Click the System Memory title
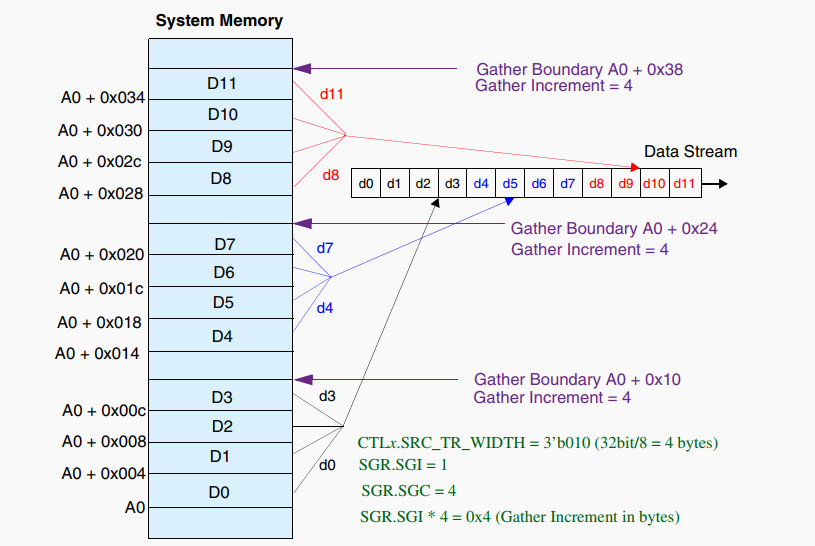This screenshot has height=546, width=815. [x=219, y=20]
